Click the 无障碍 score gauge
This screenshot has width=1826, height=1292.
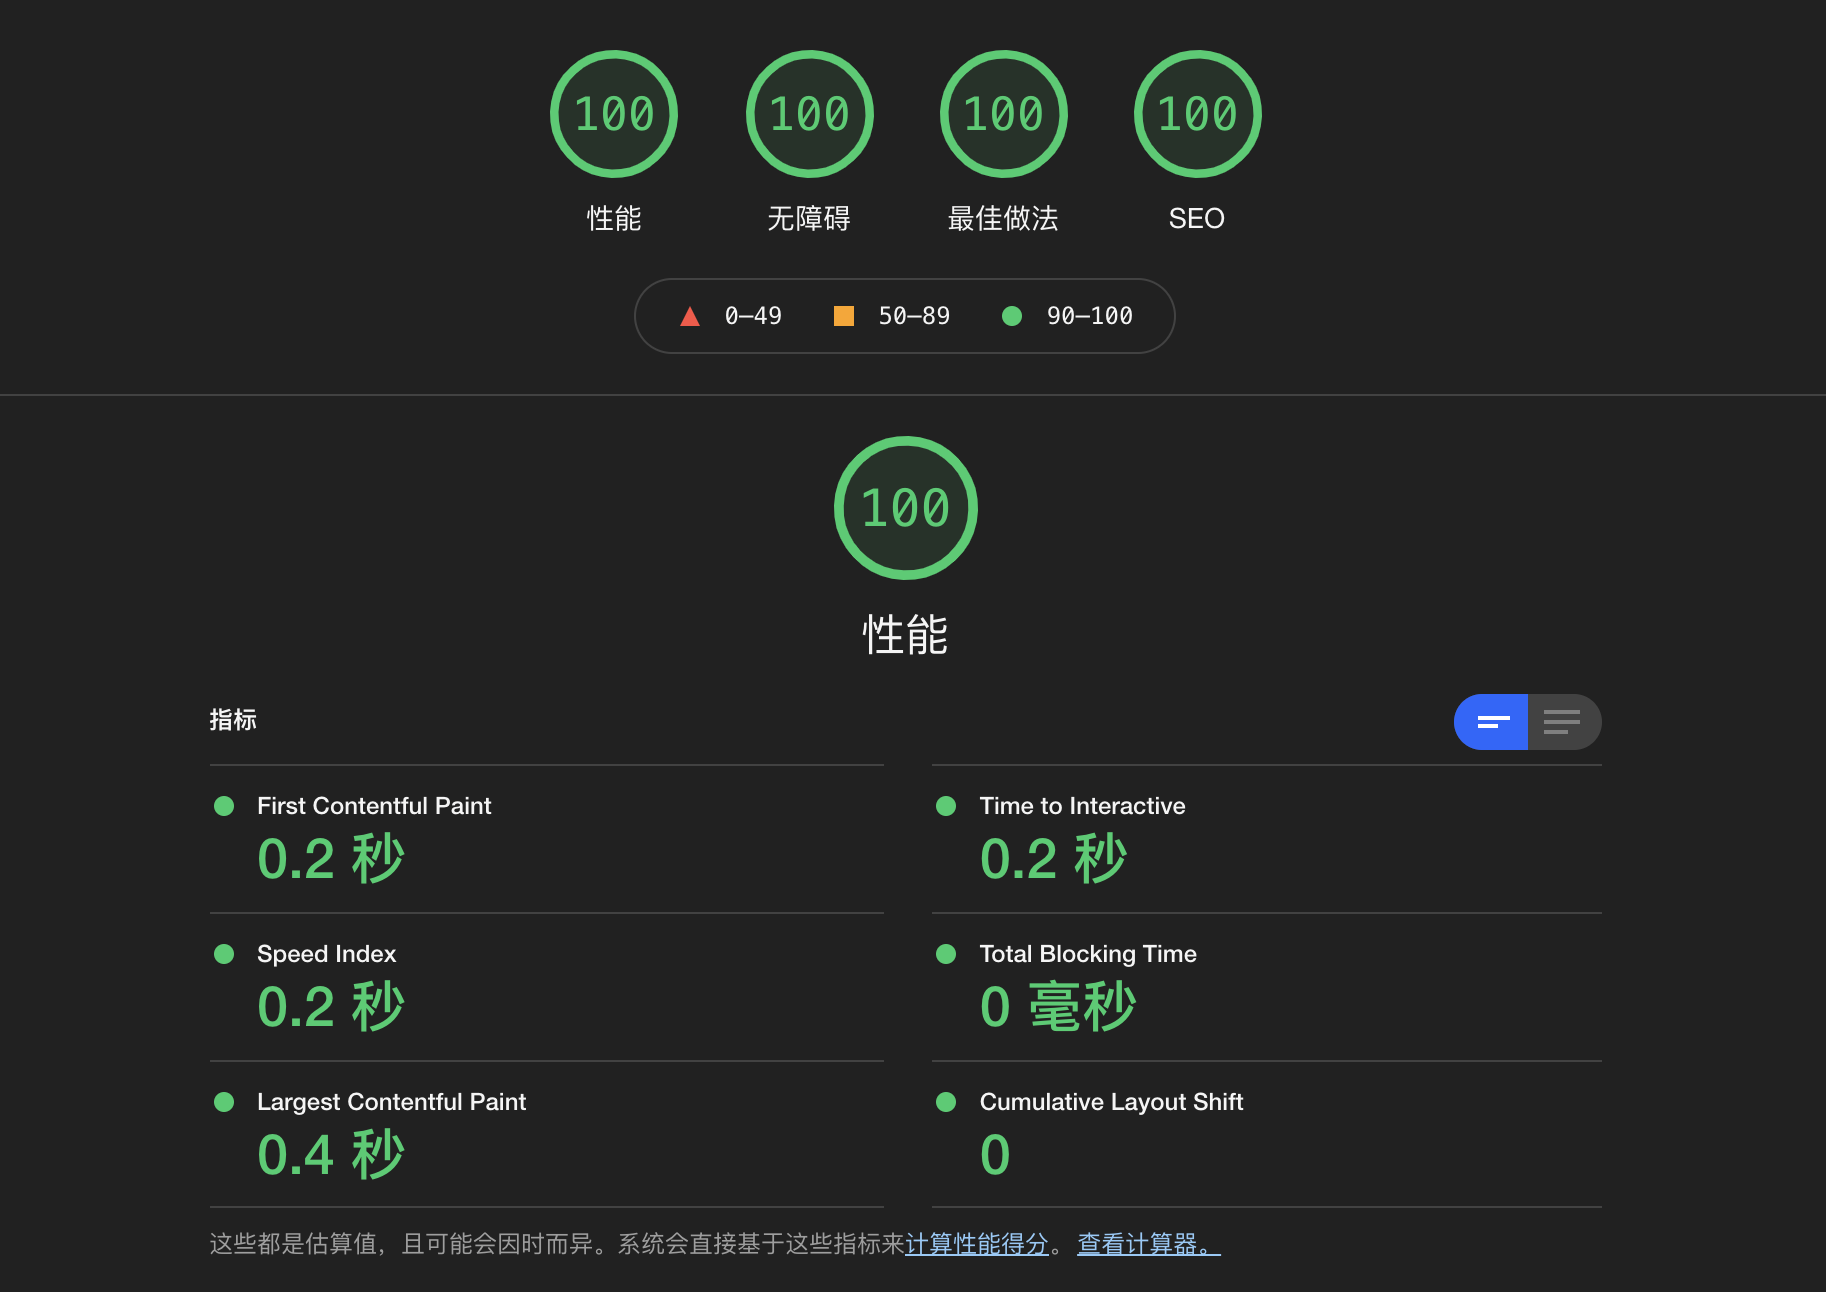[809, 113]
